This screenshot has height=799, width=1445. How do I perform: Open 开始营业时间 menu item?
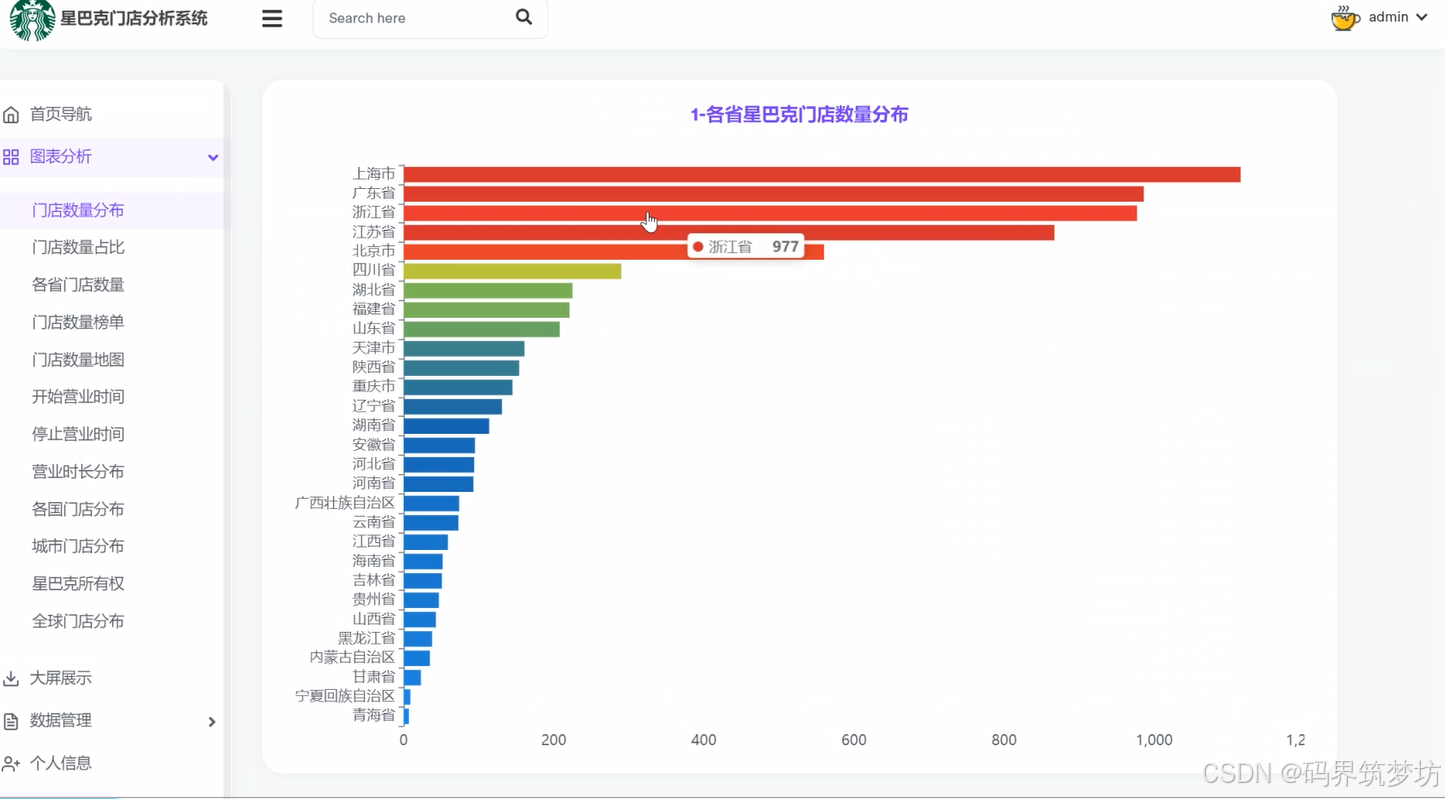click(x=78, y=397)
